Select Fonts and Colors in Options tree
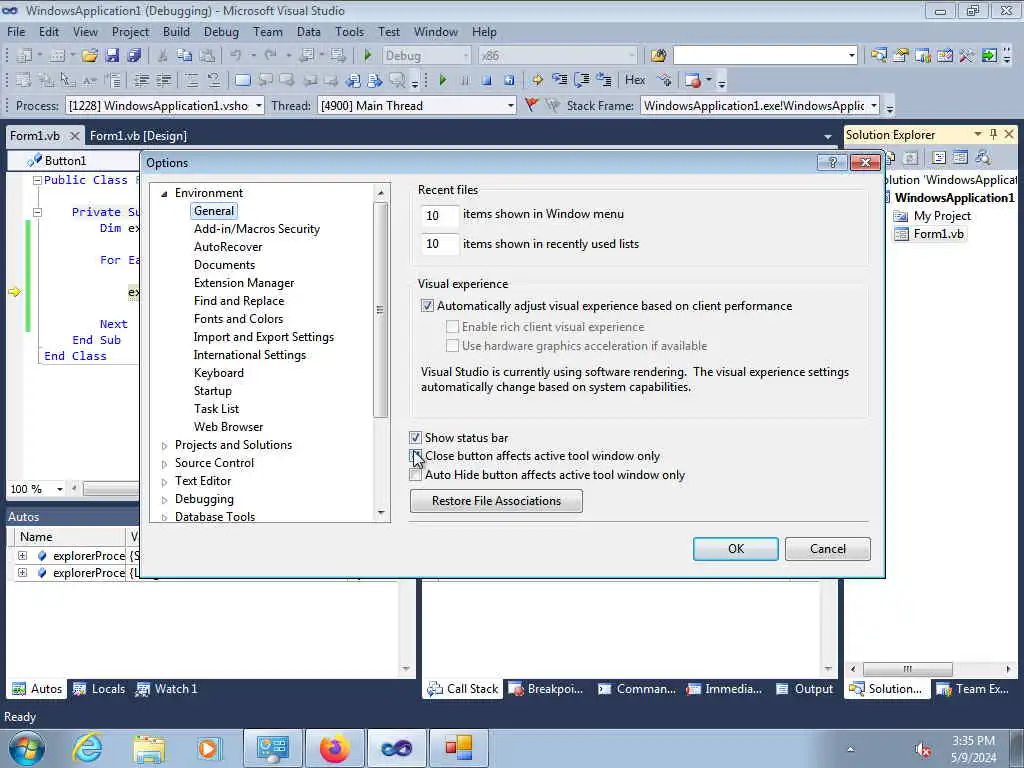 tap(238, 319)
